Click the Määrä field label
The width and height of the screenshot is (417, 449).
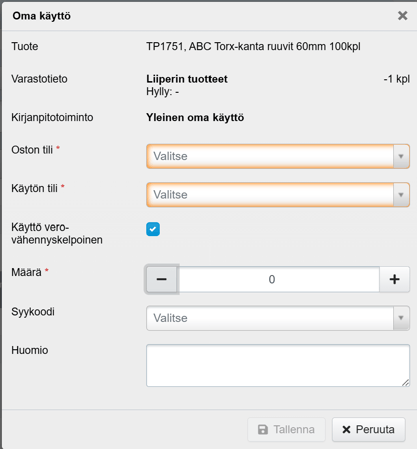(26, 272)
